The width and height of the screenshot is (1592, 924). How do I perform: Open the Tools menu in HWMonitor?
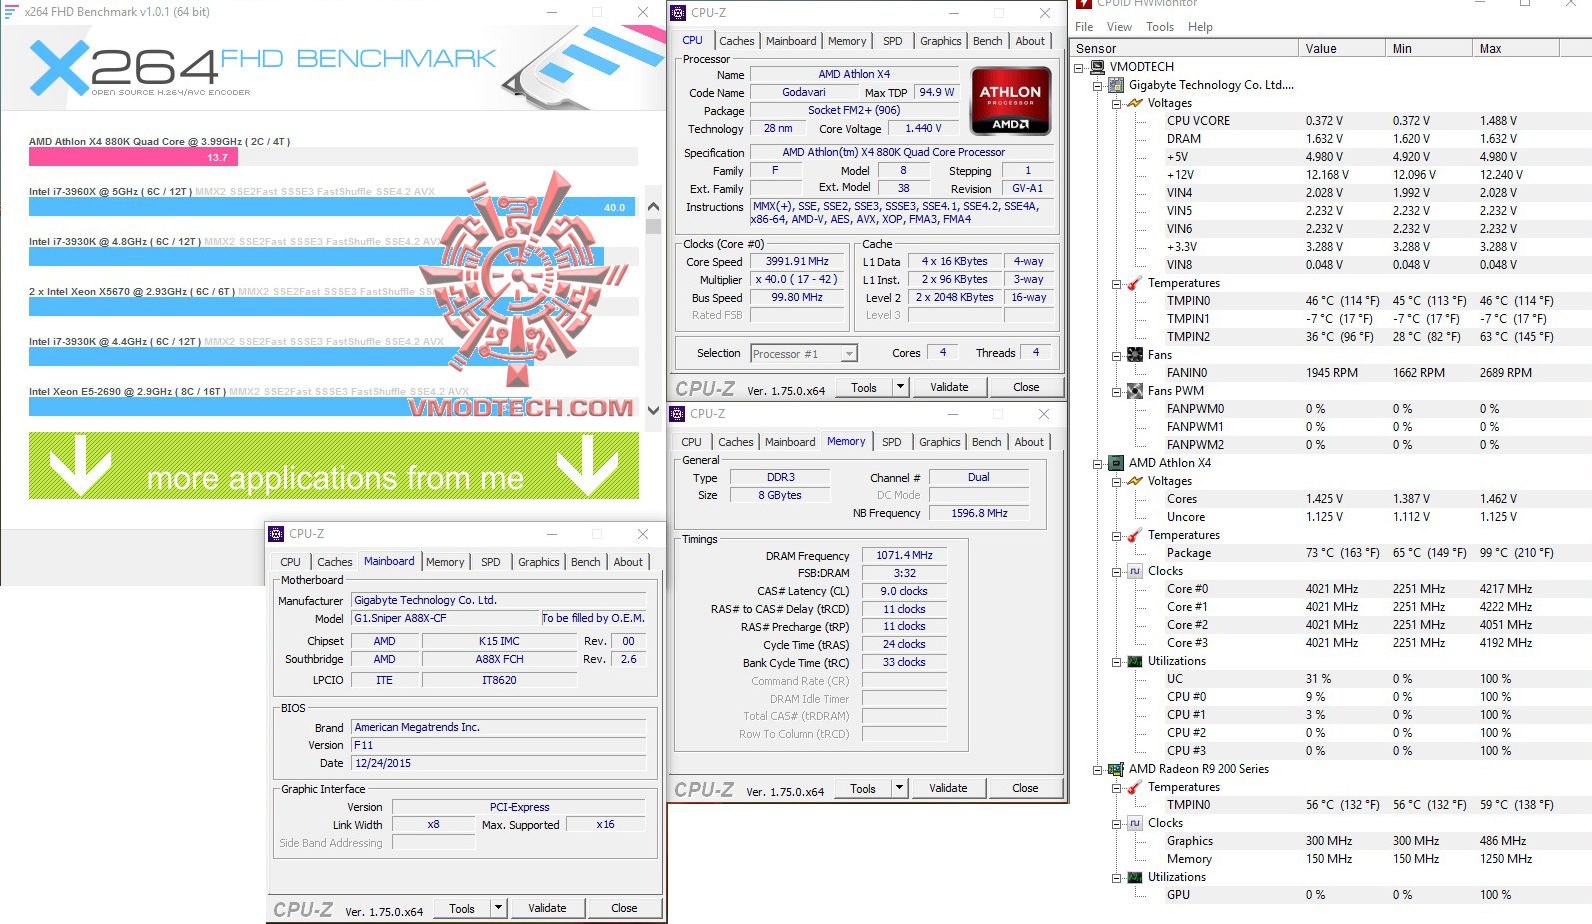[x=1160, y=27]
